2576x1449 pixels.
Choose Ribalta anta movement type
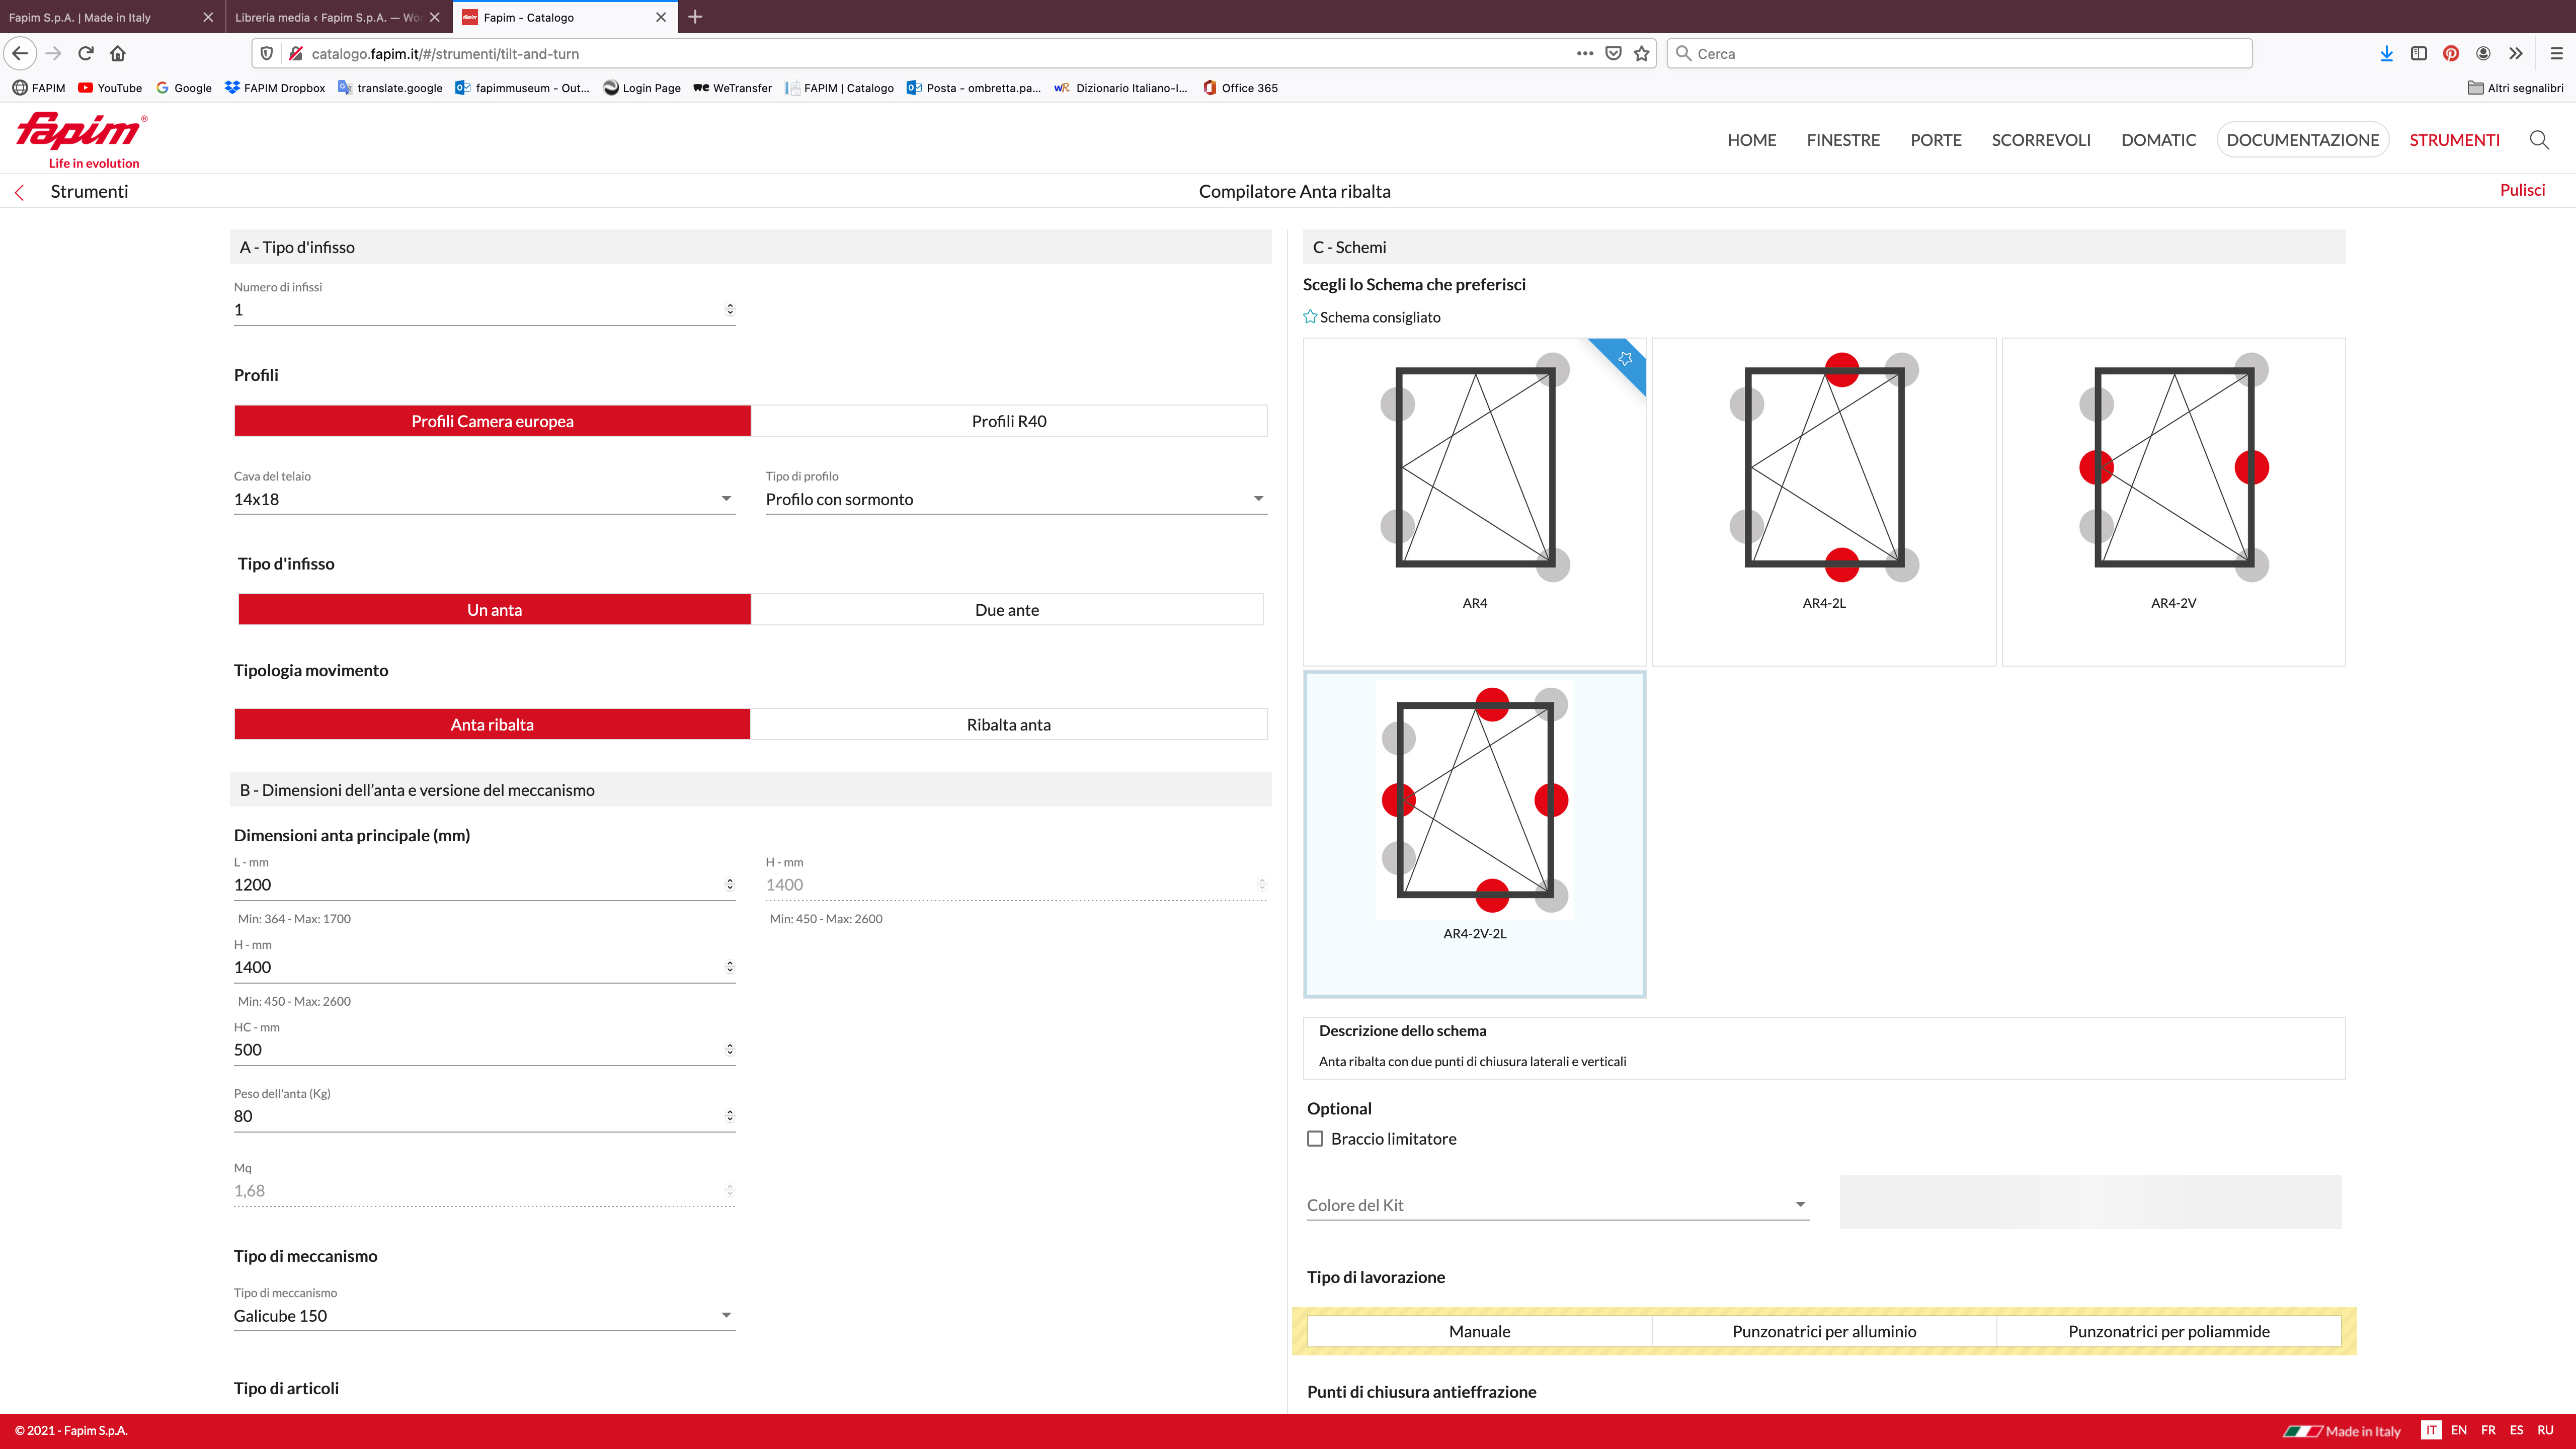coord(1008,724)
